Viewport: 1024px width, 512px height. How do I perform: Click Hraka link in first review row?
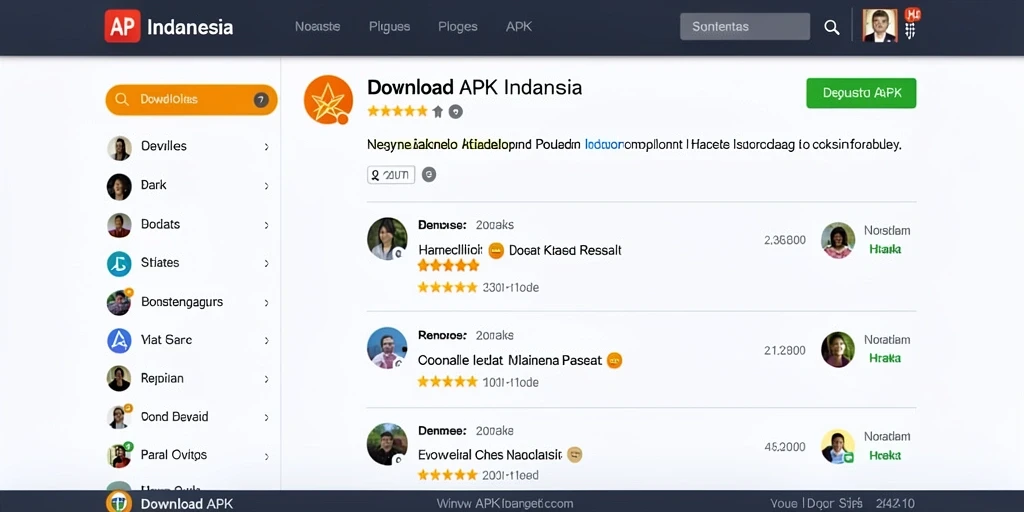pos(885,249)
